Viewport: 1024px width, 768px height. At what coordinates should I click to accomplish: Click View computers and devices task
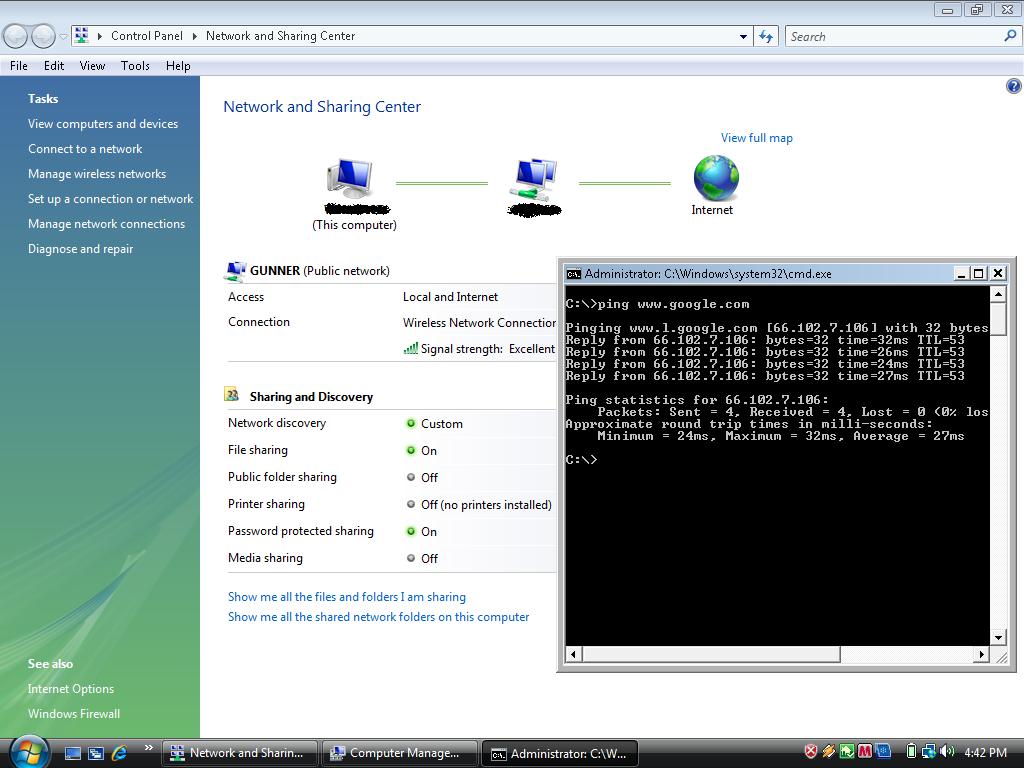[103, 123]
